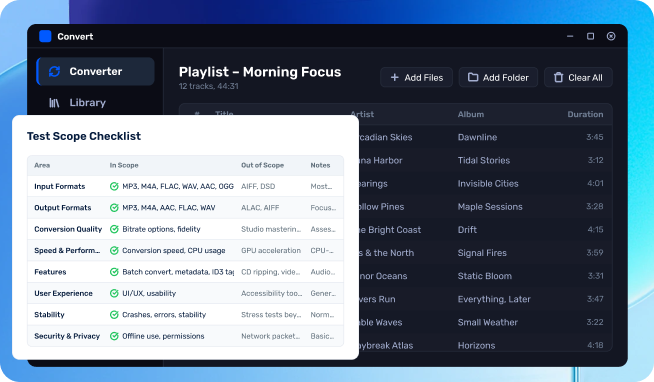
Task: Minimize the Convert window
Action: tap(570, 36)
